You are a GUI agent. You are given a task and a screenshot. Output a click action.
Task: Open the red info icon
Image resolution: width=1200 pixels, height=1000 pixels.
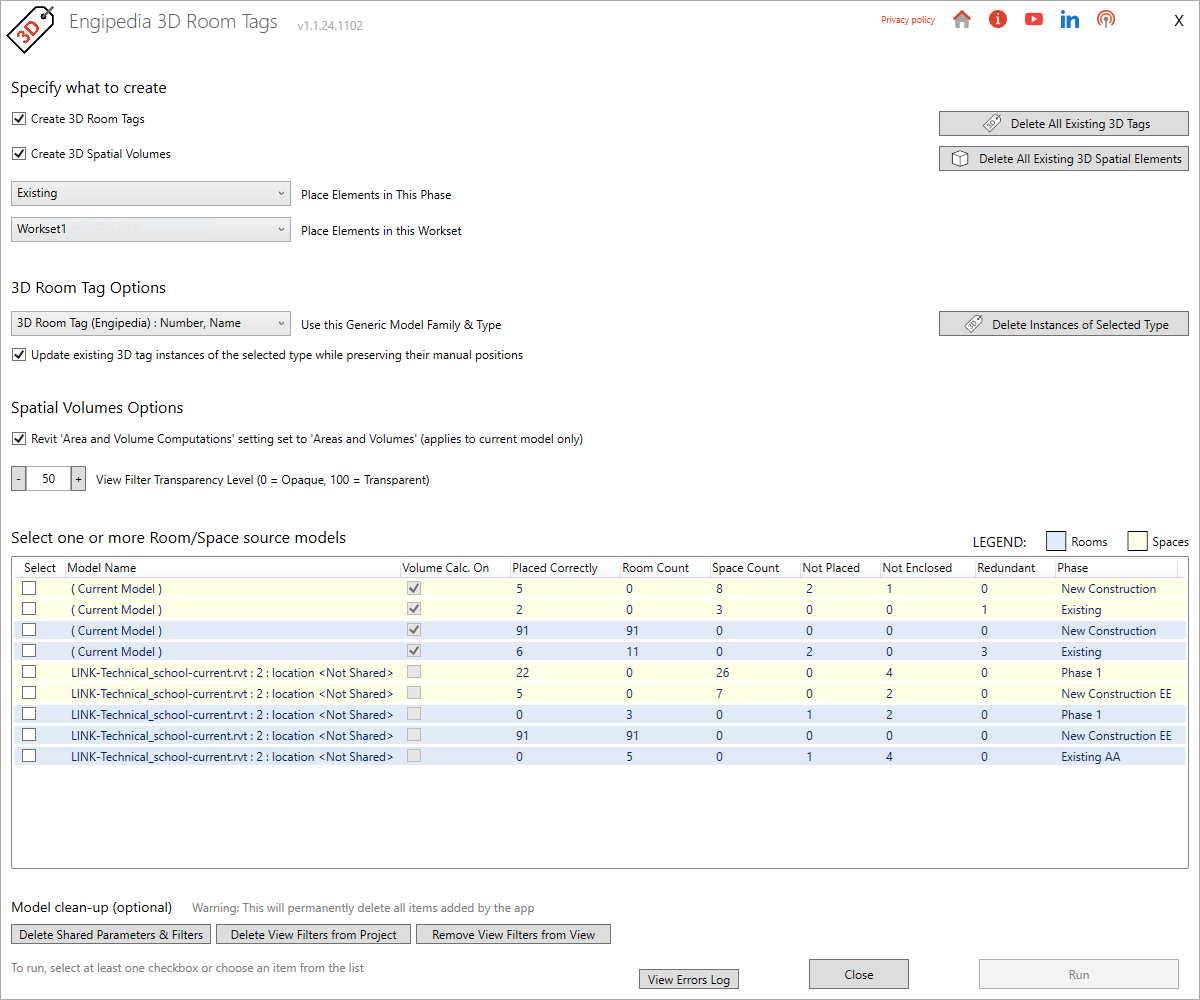click(998, 19)
